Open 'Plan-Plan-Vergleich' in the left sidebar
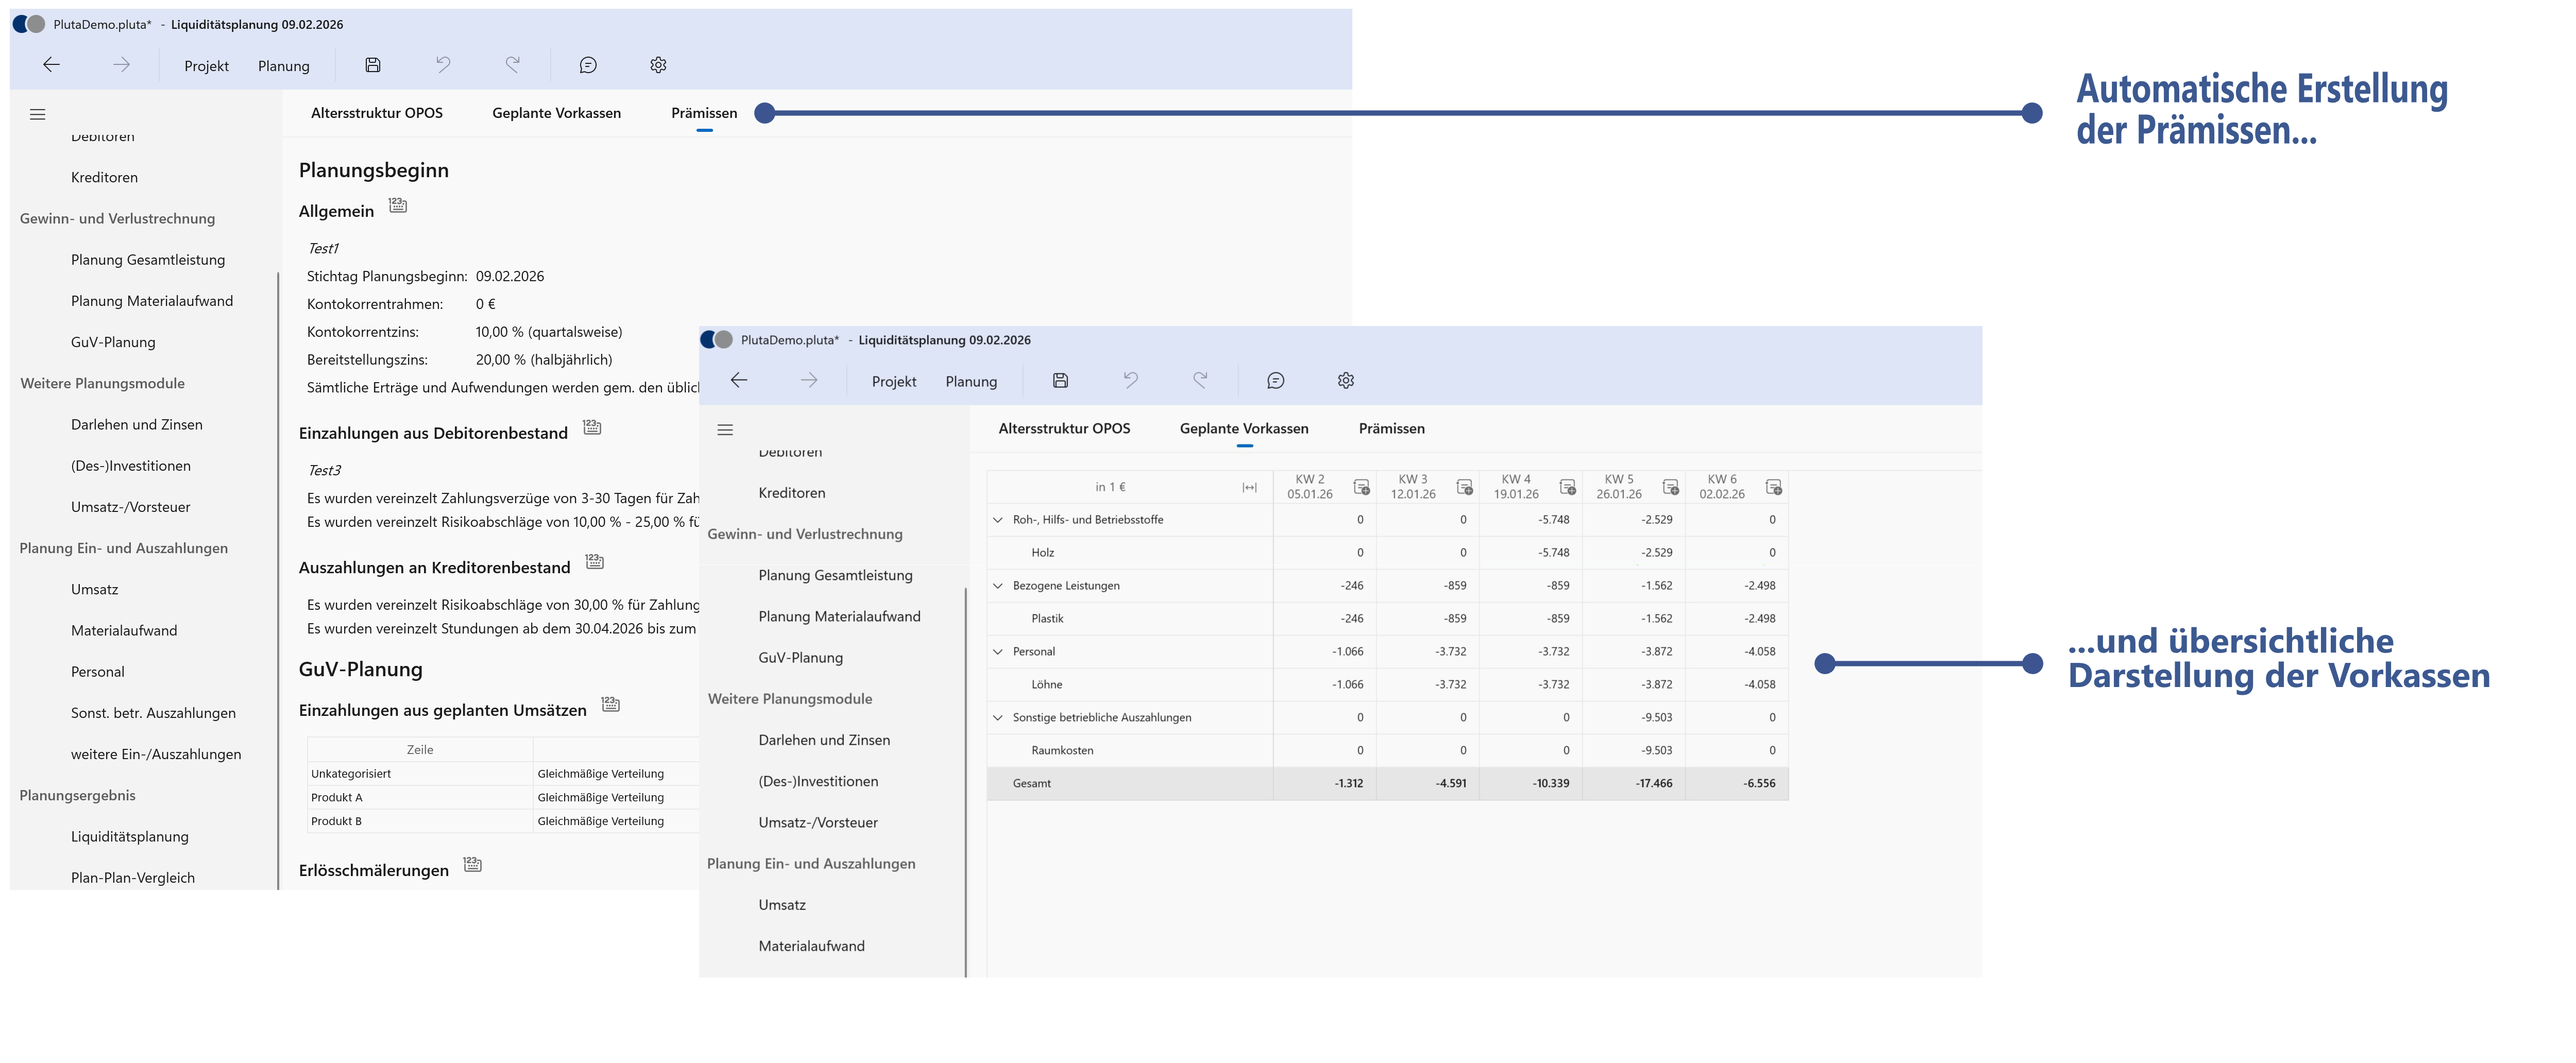Image resolution: width=2576 pixels, height=1063 pixels. (132, 877)
